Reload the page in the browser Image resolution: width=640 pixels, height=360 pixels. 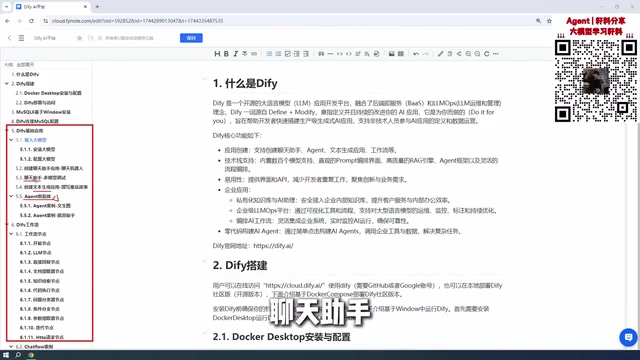[31, 21]
